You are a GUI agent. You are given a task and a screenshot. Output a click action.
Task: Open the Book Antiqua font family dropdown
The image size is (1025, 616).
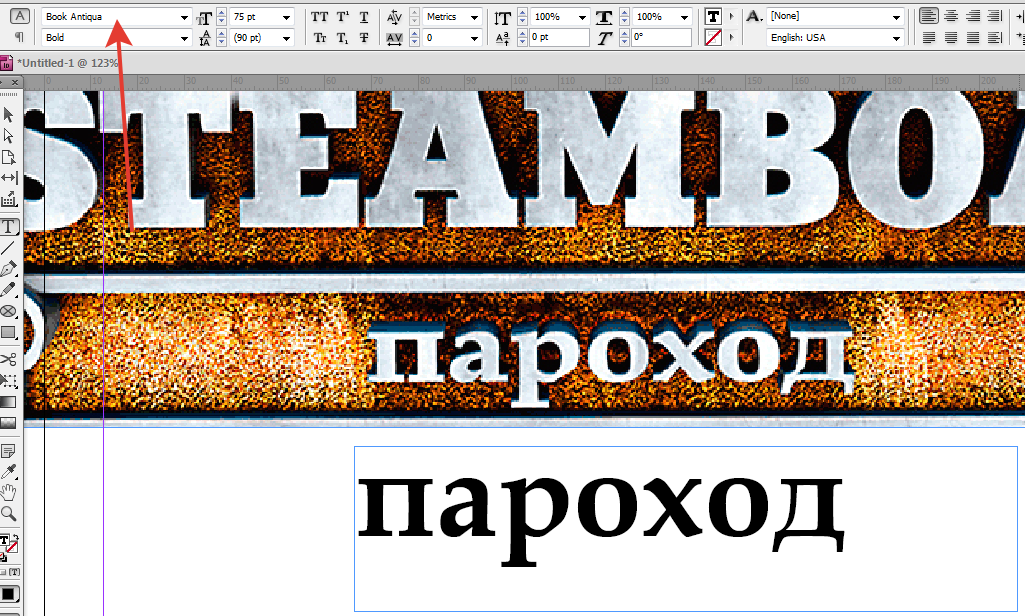[x=184, y=18]
